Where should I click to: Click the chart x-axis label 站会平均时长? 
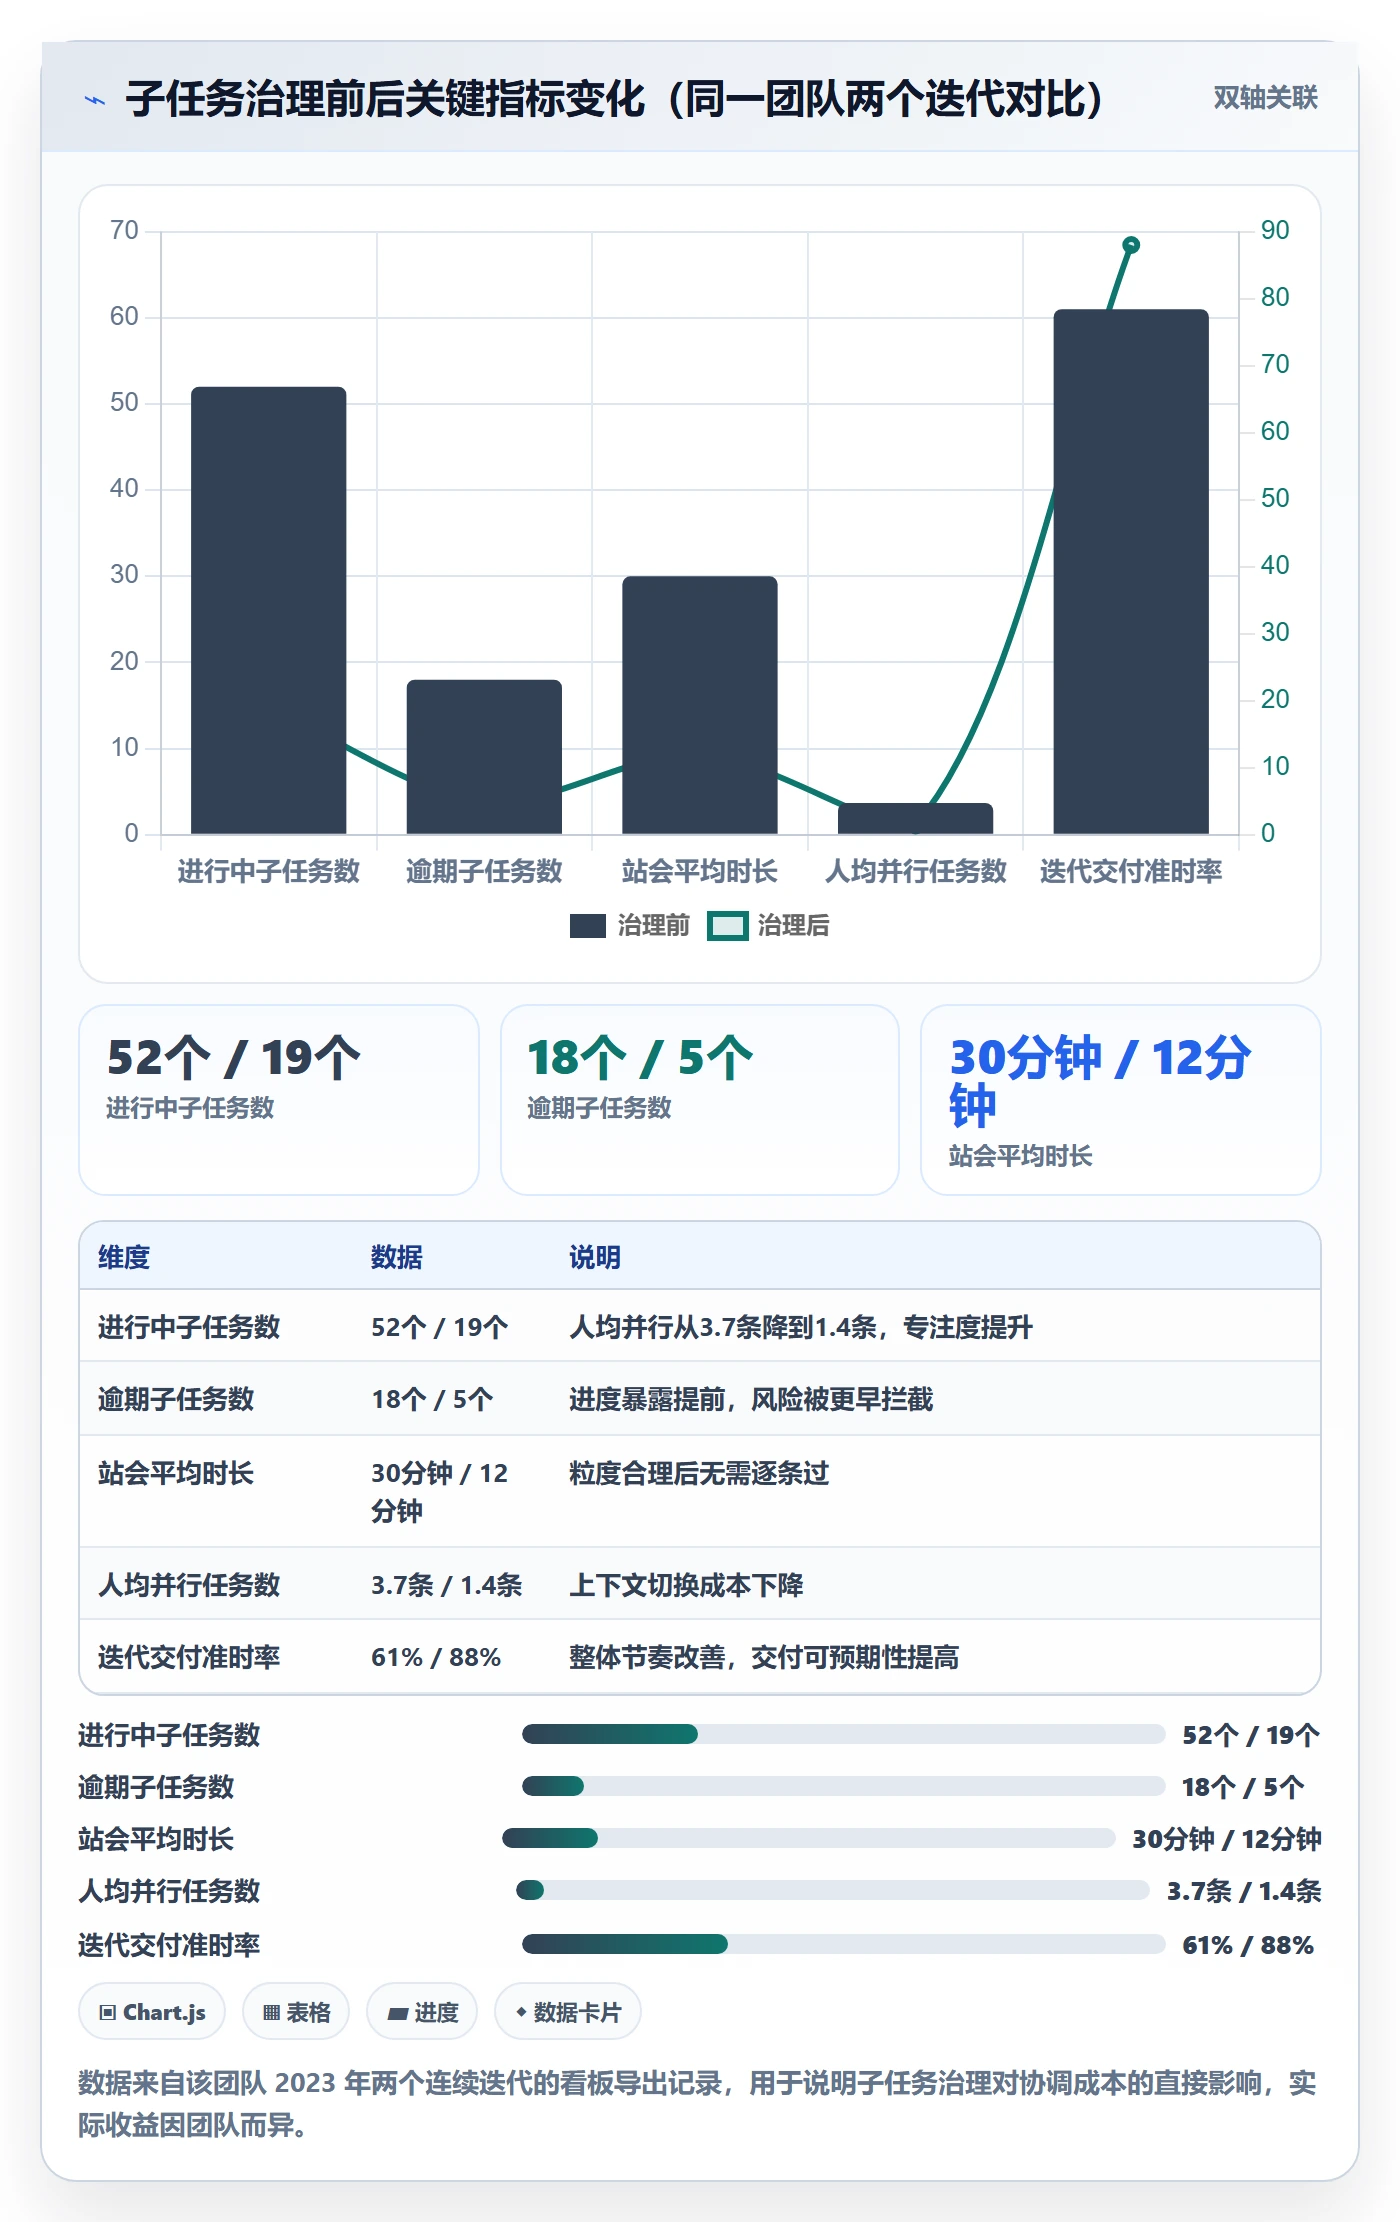(700, 871)
